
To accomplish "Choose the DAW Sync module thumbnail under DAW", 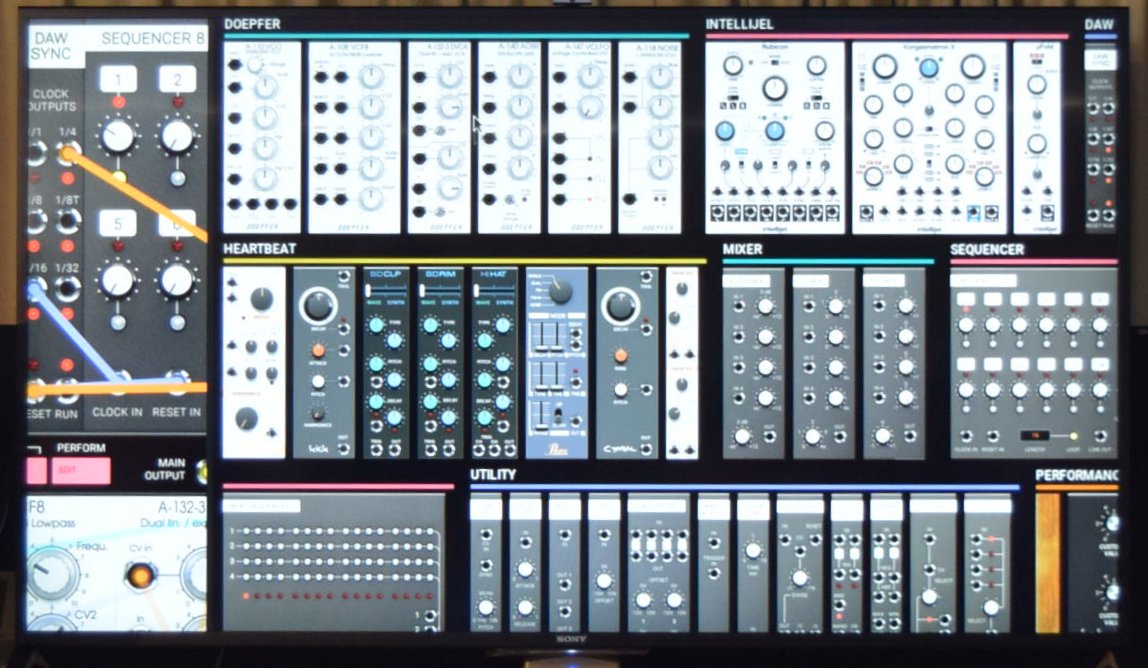I will [1100, 137].
